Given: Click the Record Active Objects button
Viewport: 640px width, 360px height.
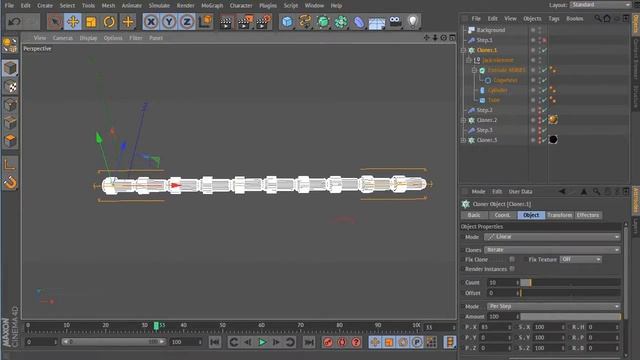Looking at the screenshot, I should tap(328, 342).
